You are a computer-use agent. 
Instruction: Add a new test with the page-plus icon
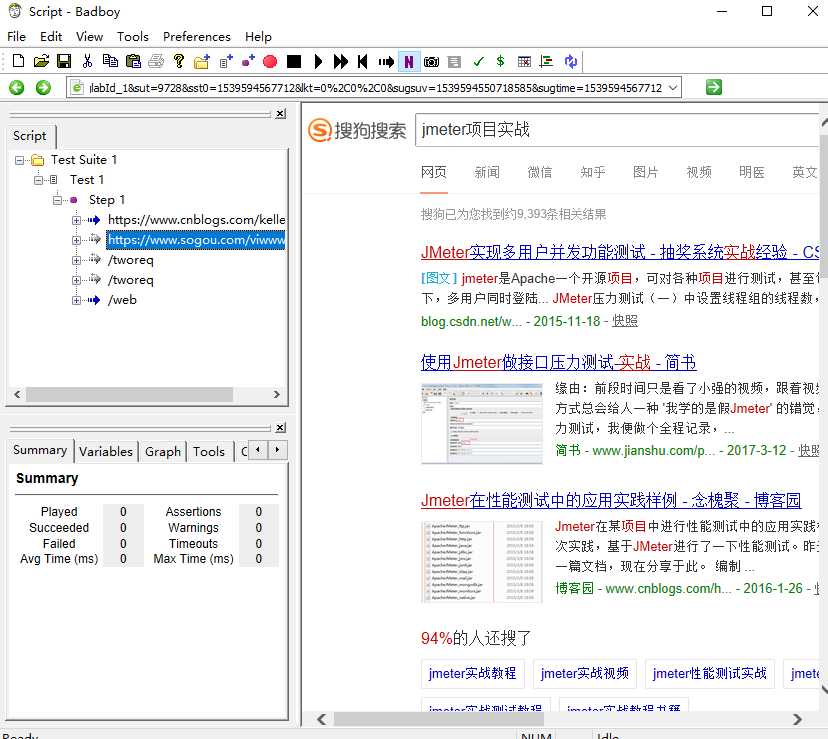226,61
